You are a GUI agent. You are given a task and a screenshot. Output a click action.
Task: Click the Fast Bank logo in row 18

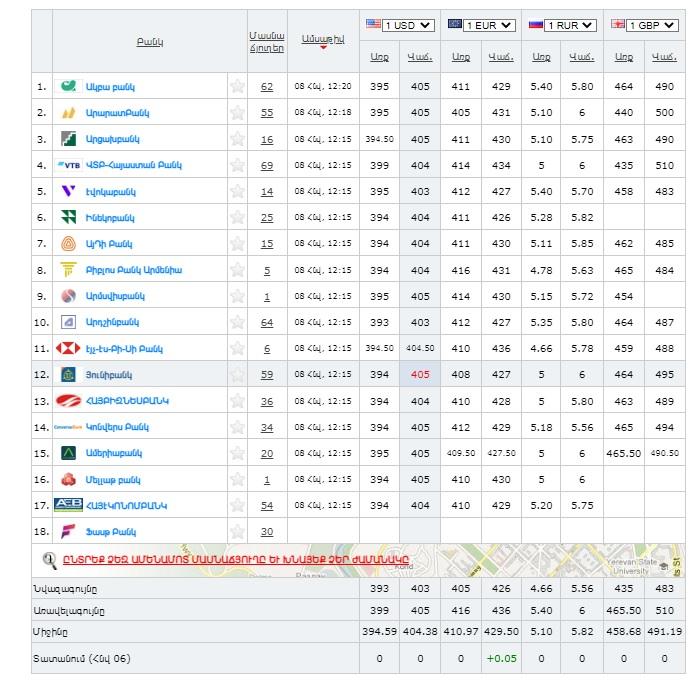[69, 531]
